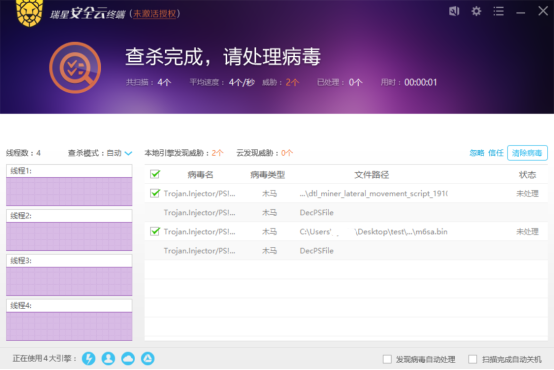Toggle the select-all checkbox in table header
Viewport: 554px width, 370px height.
point(155,174)
